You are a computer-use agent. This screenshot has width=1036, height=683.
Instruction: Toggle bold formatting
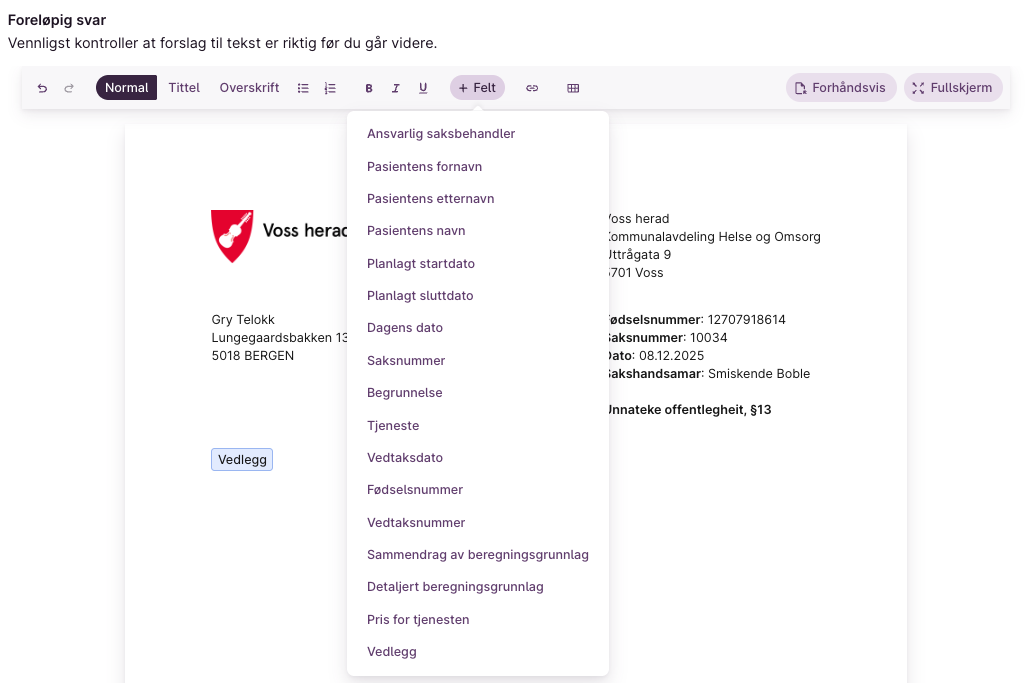coord(369,88)
